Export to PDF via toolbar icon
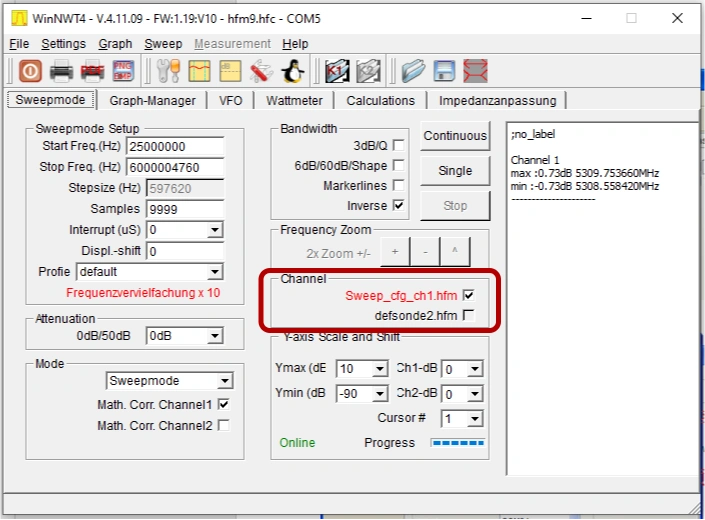This screenshot has width=705, height=520. click(92, 71)
